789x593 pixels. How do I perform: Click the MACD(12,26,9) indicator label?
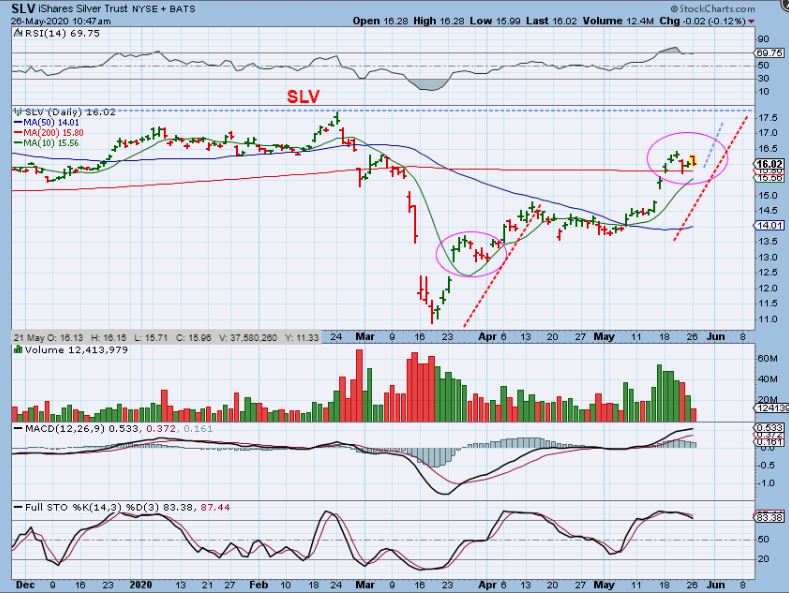[x=66, y=429]
